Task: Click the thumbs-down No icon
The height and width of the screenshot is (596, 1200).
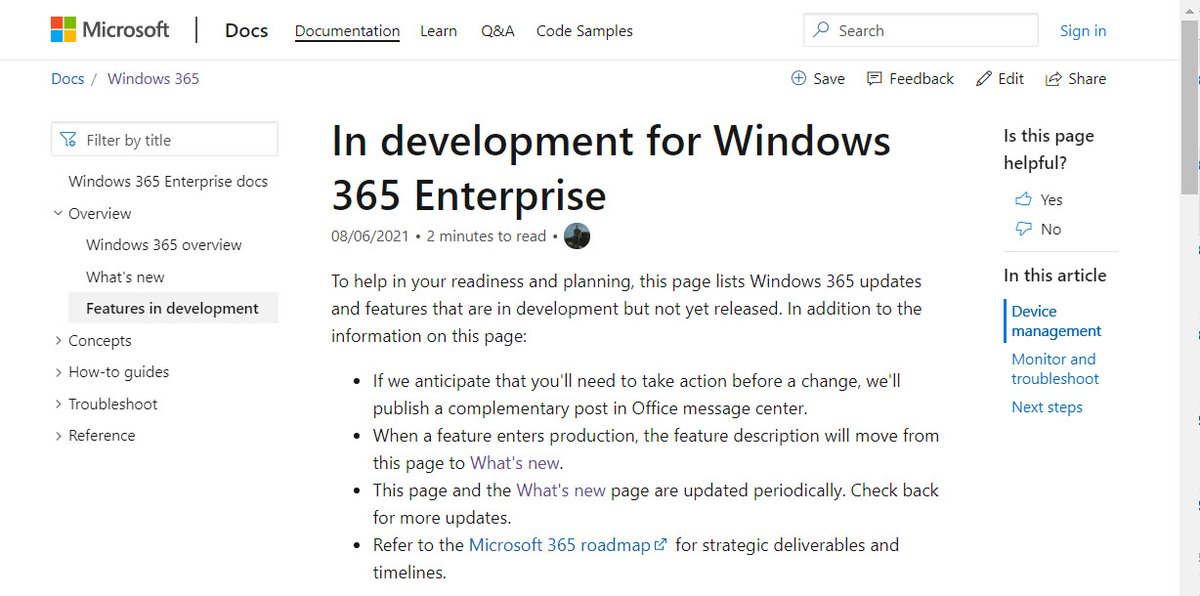Action: click(x=1023, y=229)
